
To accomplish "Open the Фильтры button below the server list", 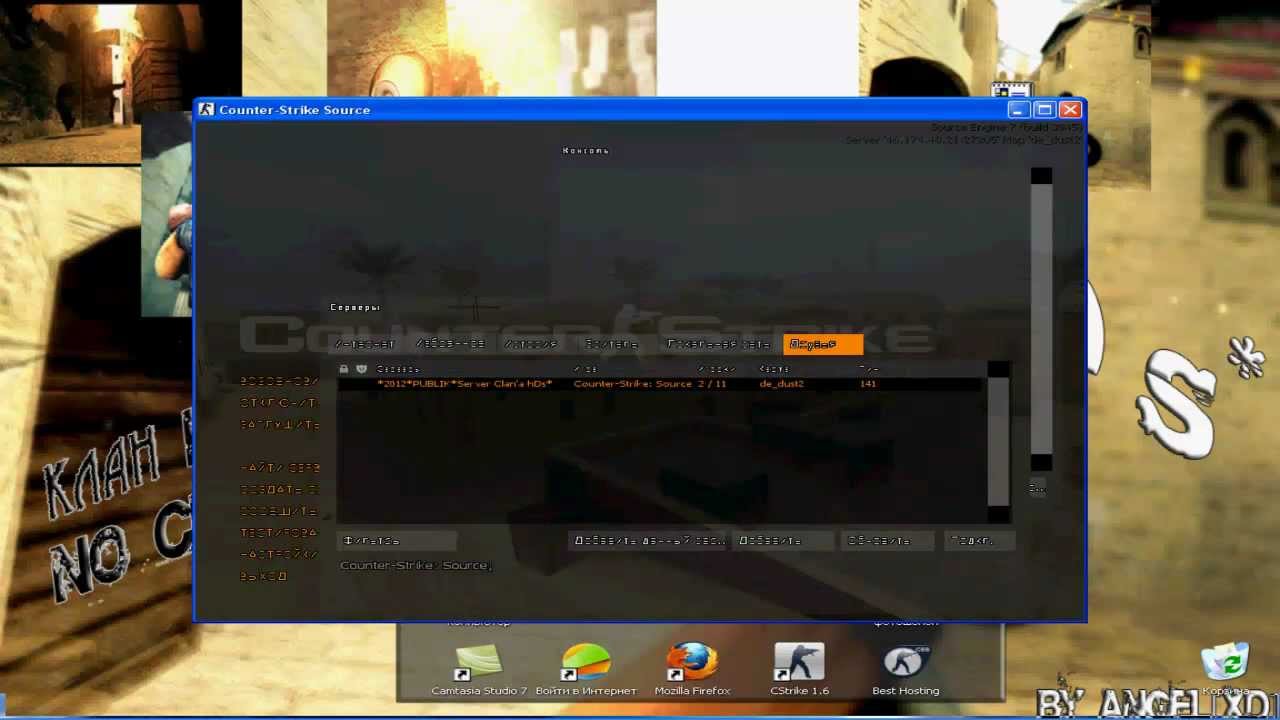I will [x=397, y=541].
